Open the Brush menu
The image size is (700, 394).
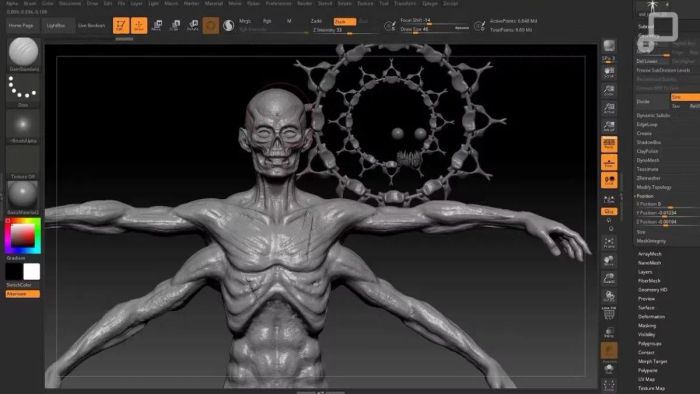(x=29, y=4)
